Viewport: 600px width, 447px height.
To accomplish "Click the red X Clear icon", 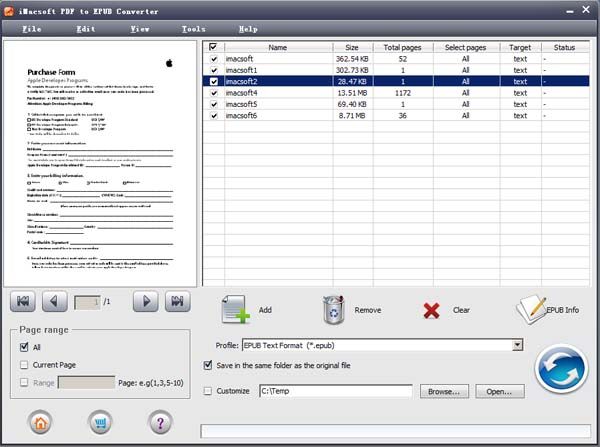I will click(x=431, y=310).
